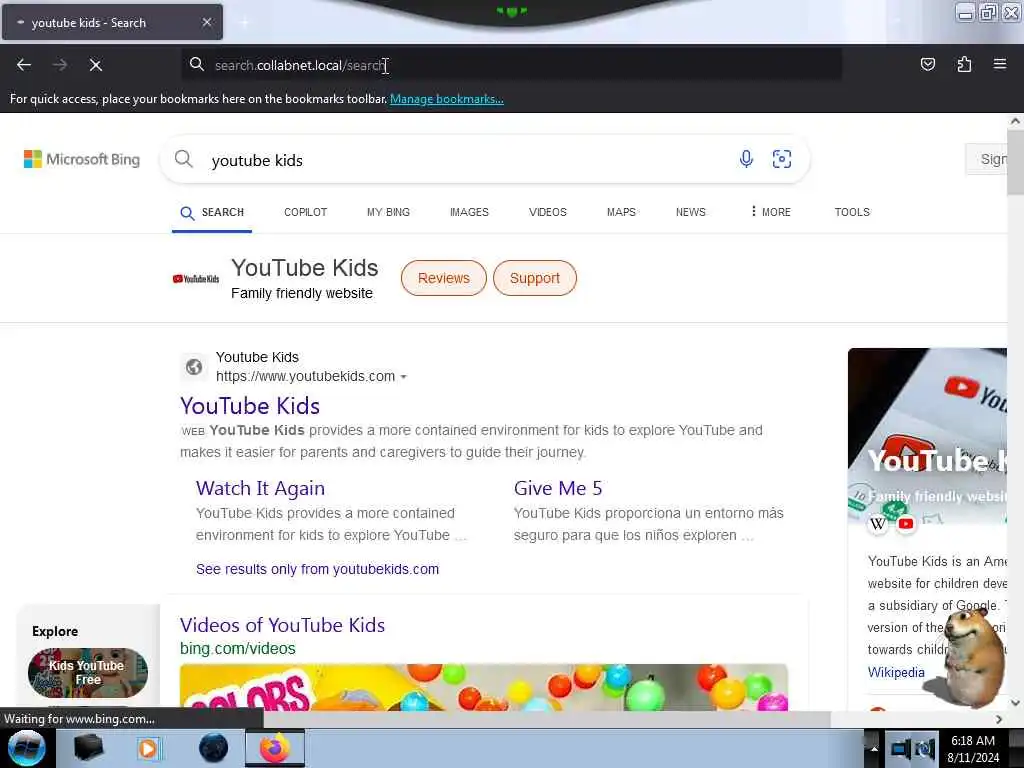Open the Windows Start orb
Screen dimensions: 1024x768
[x=26, y=748]
